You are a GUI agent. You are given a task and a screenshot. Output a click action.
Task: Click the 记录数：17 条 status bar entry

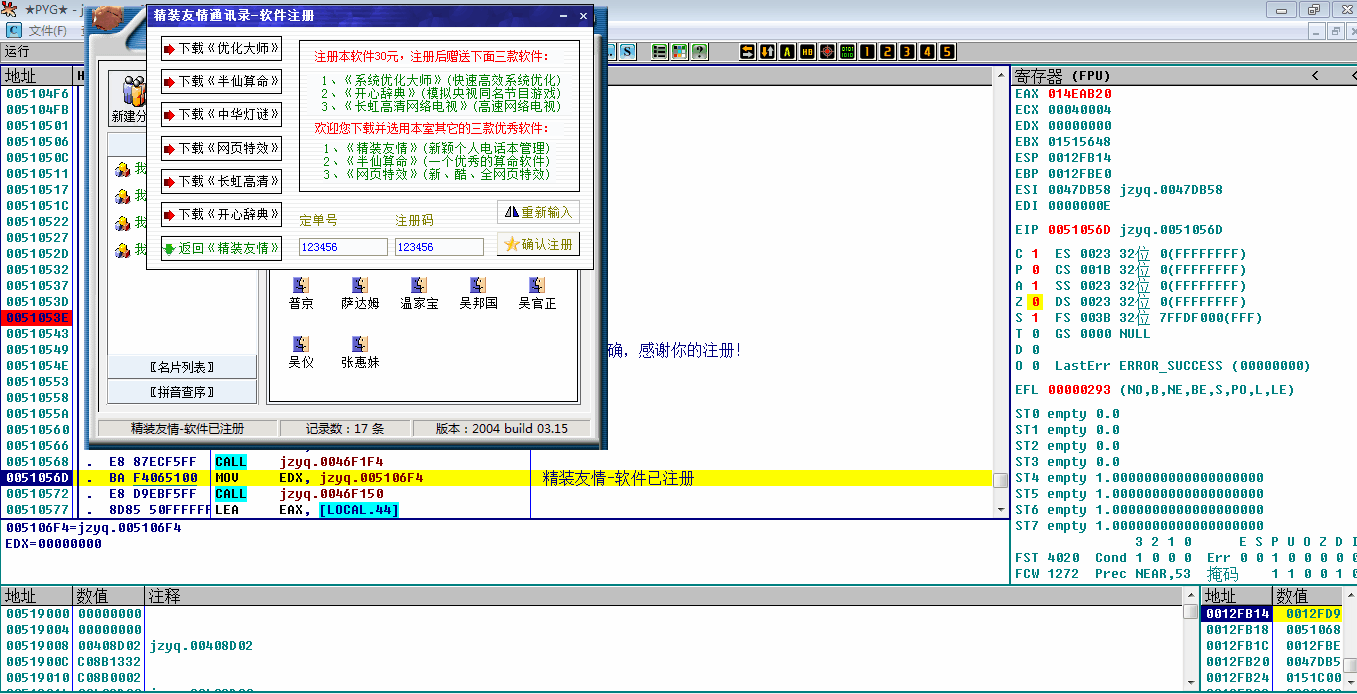click(344, 428)
